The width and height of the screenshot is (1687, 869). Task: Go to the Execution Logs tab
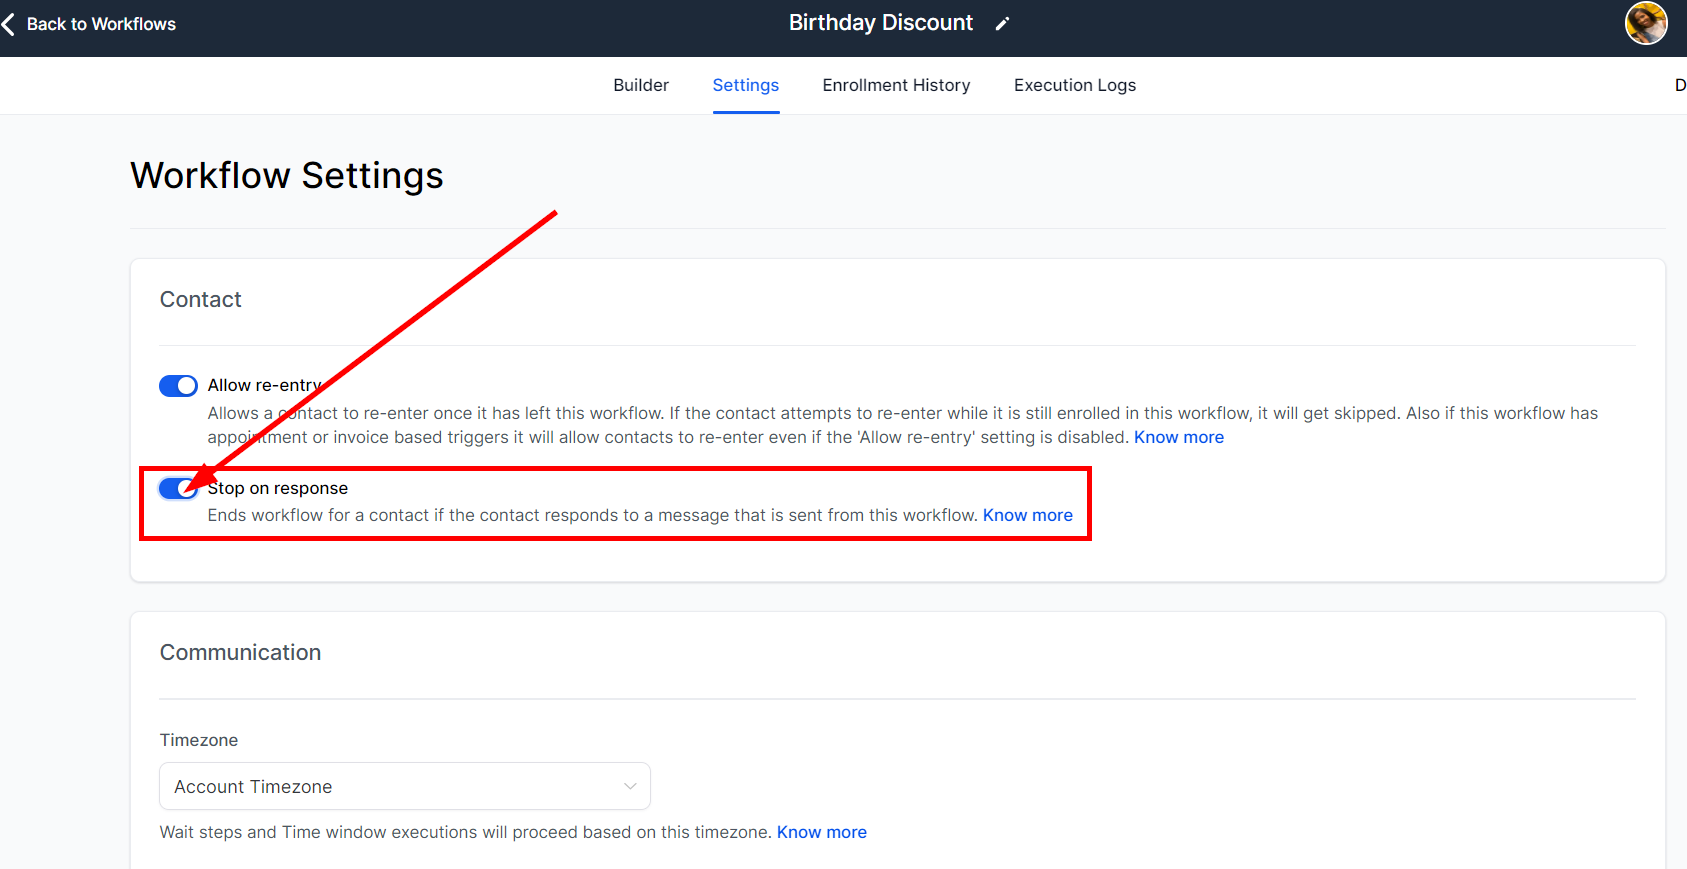click(1074, 85)
